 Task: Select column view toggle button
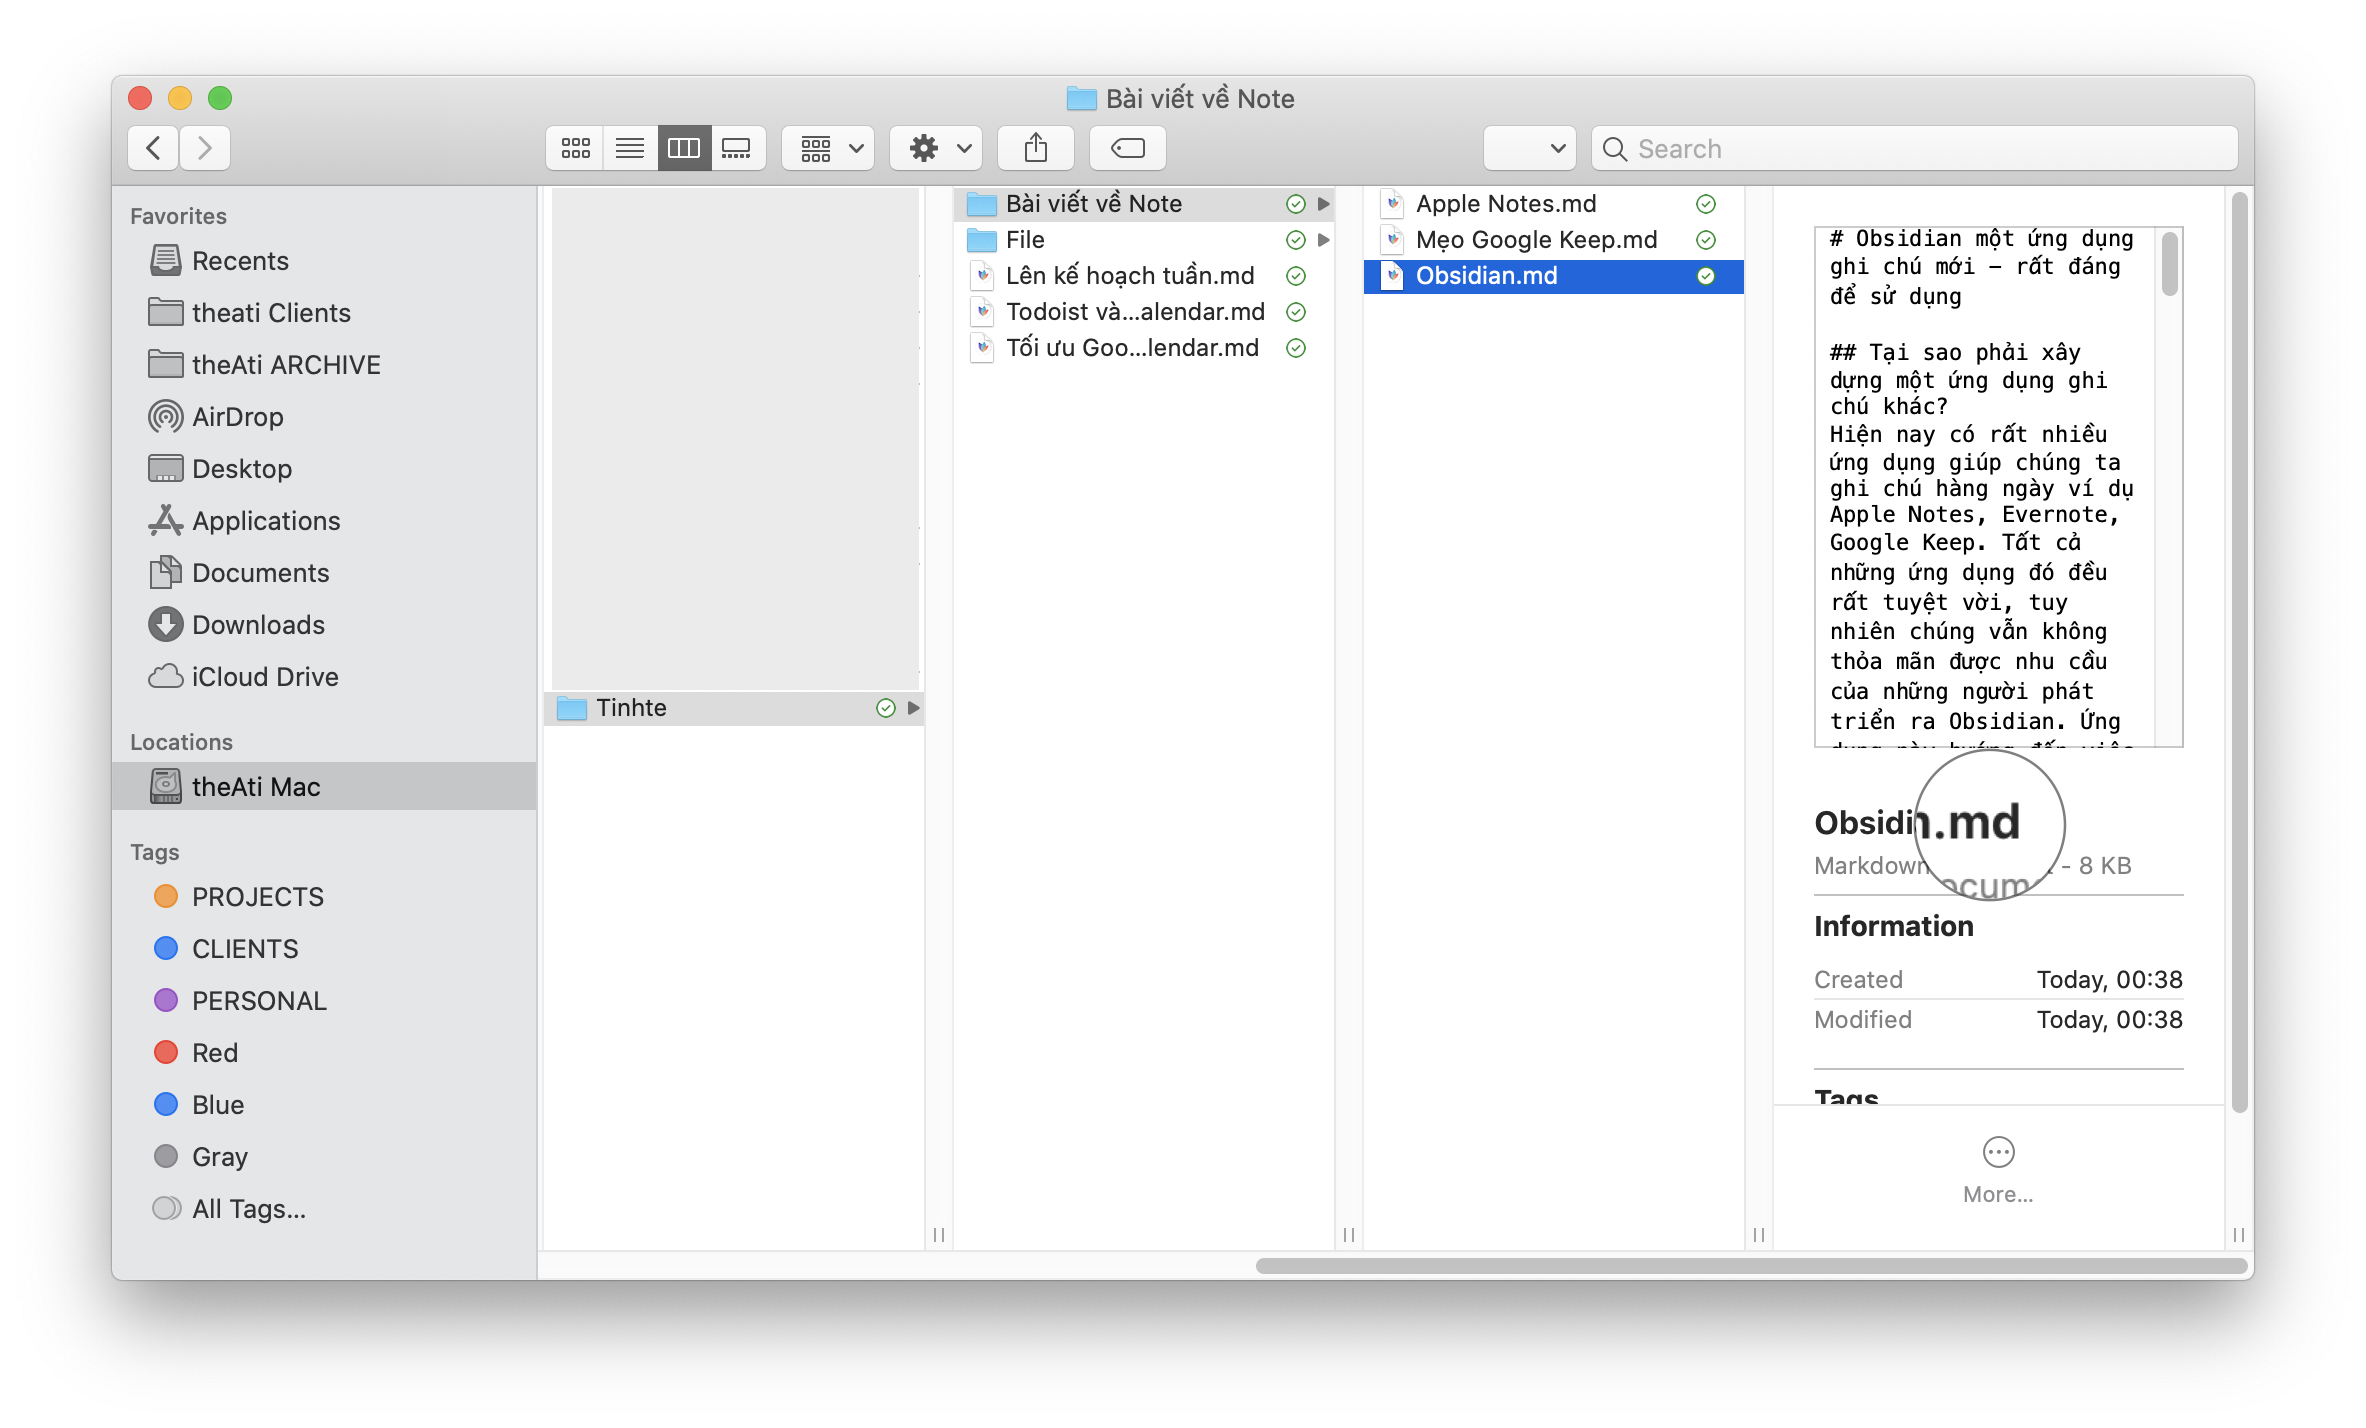point(684,148)
